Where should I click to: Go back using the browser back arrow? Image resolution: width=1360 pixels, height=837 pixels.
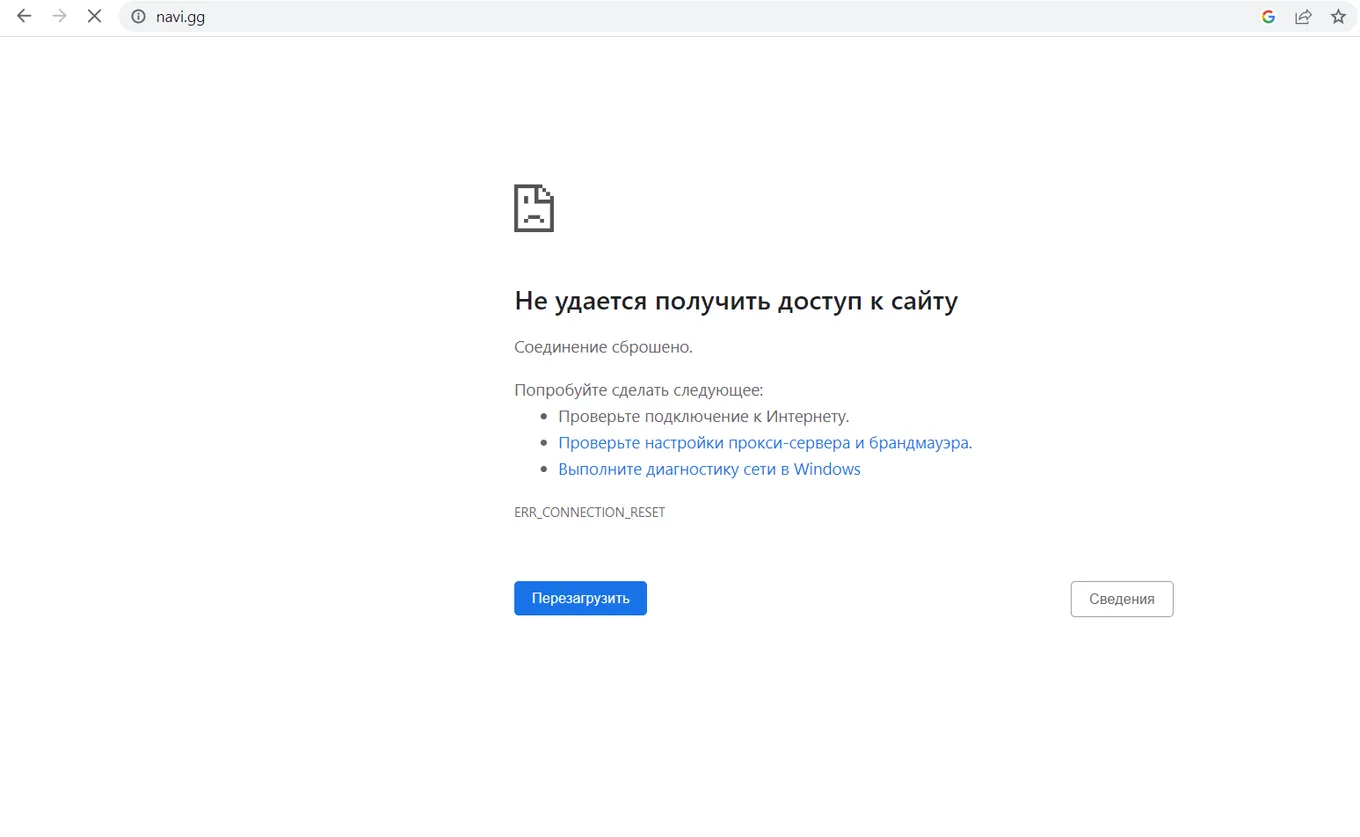[x=24, y=16]
